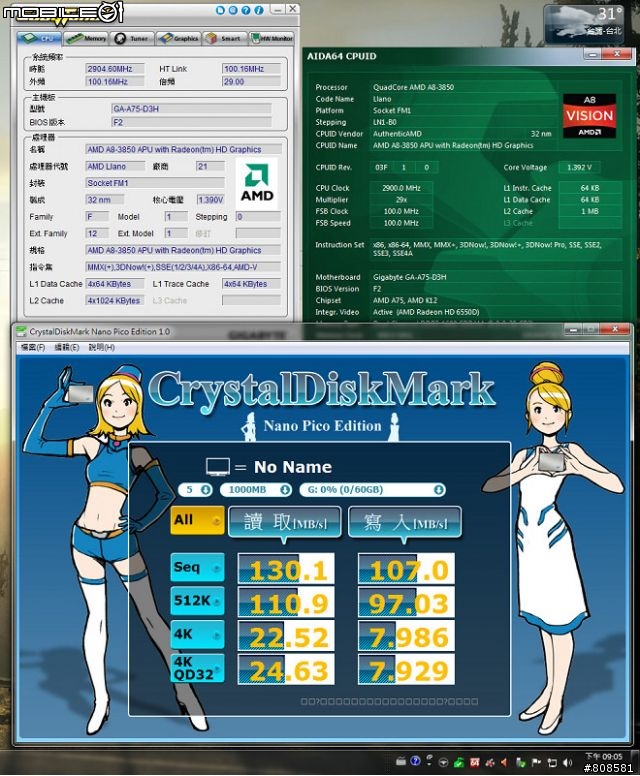Viewport: 640px width, 776px height.
Task: Click the 2904.60MHz clock value field
Action: 115,69
